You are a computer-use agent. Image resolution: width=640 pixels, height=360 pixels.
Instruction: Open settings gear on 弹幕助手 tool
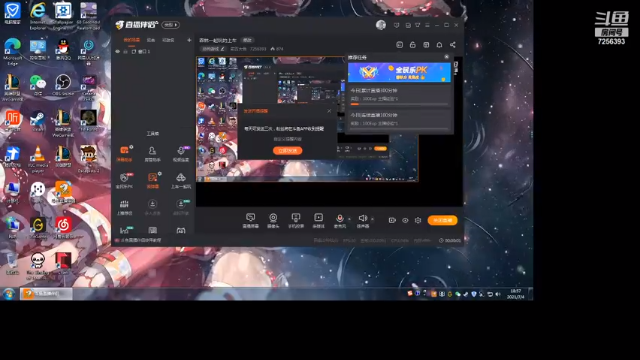[131, 147]
